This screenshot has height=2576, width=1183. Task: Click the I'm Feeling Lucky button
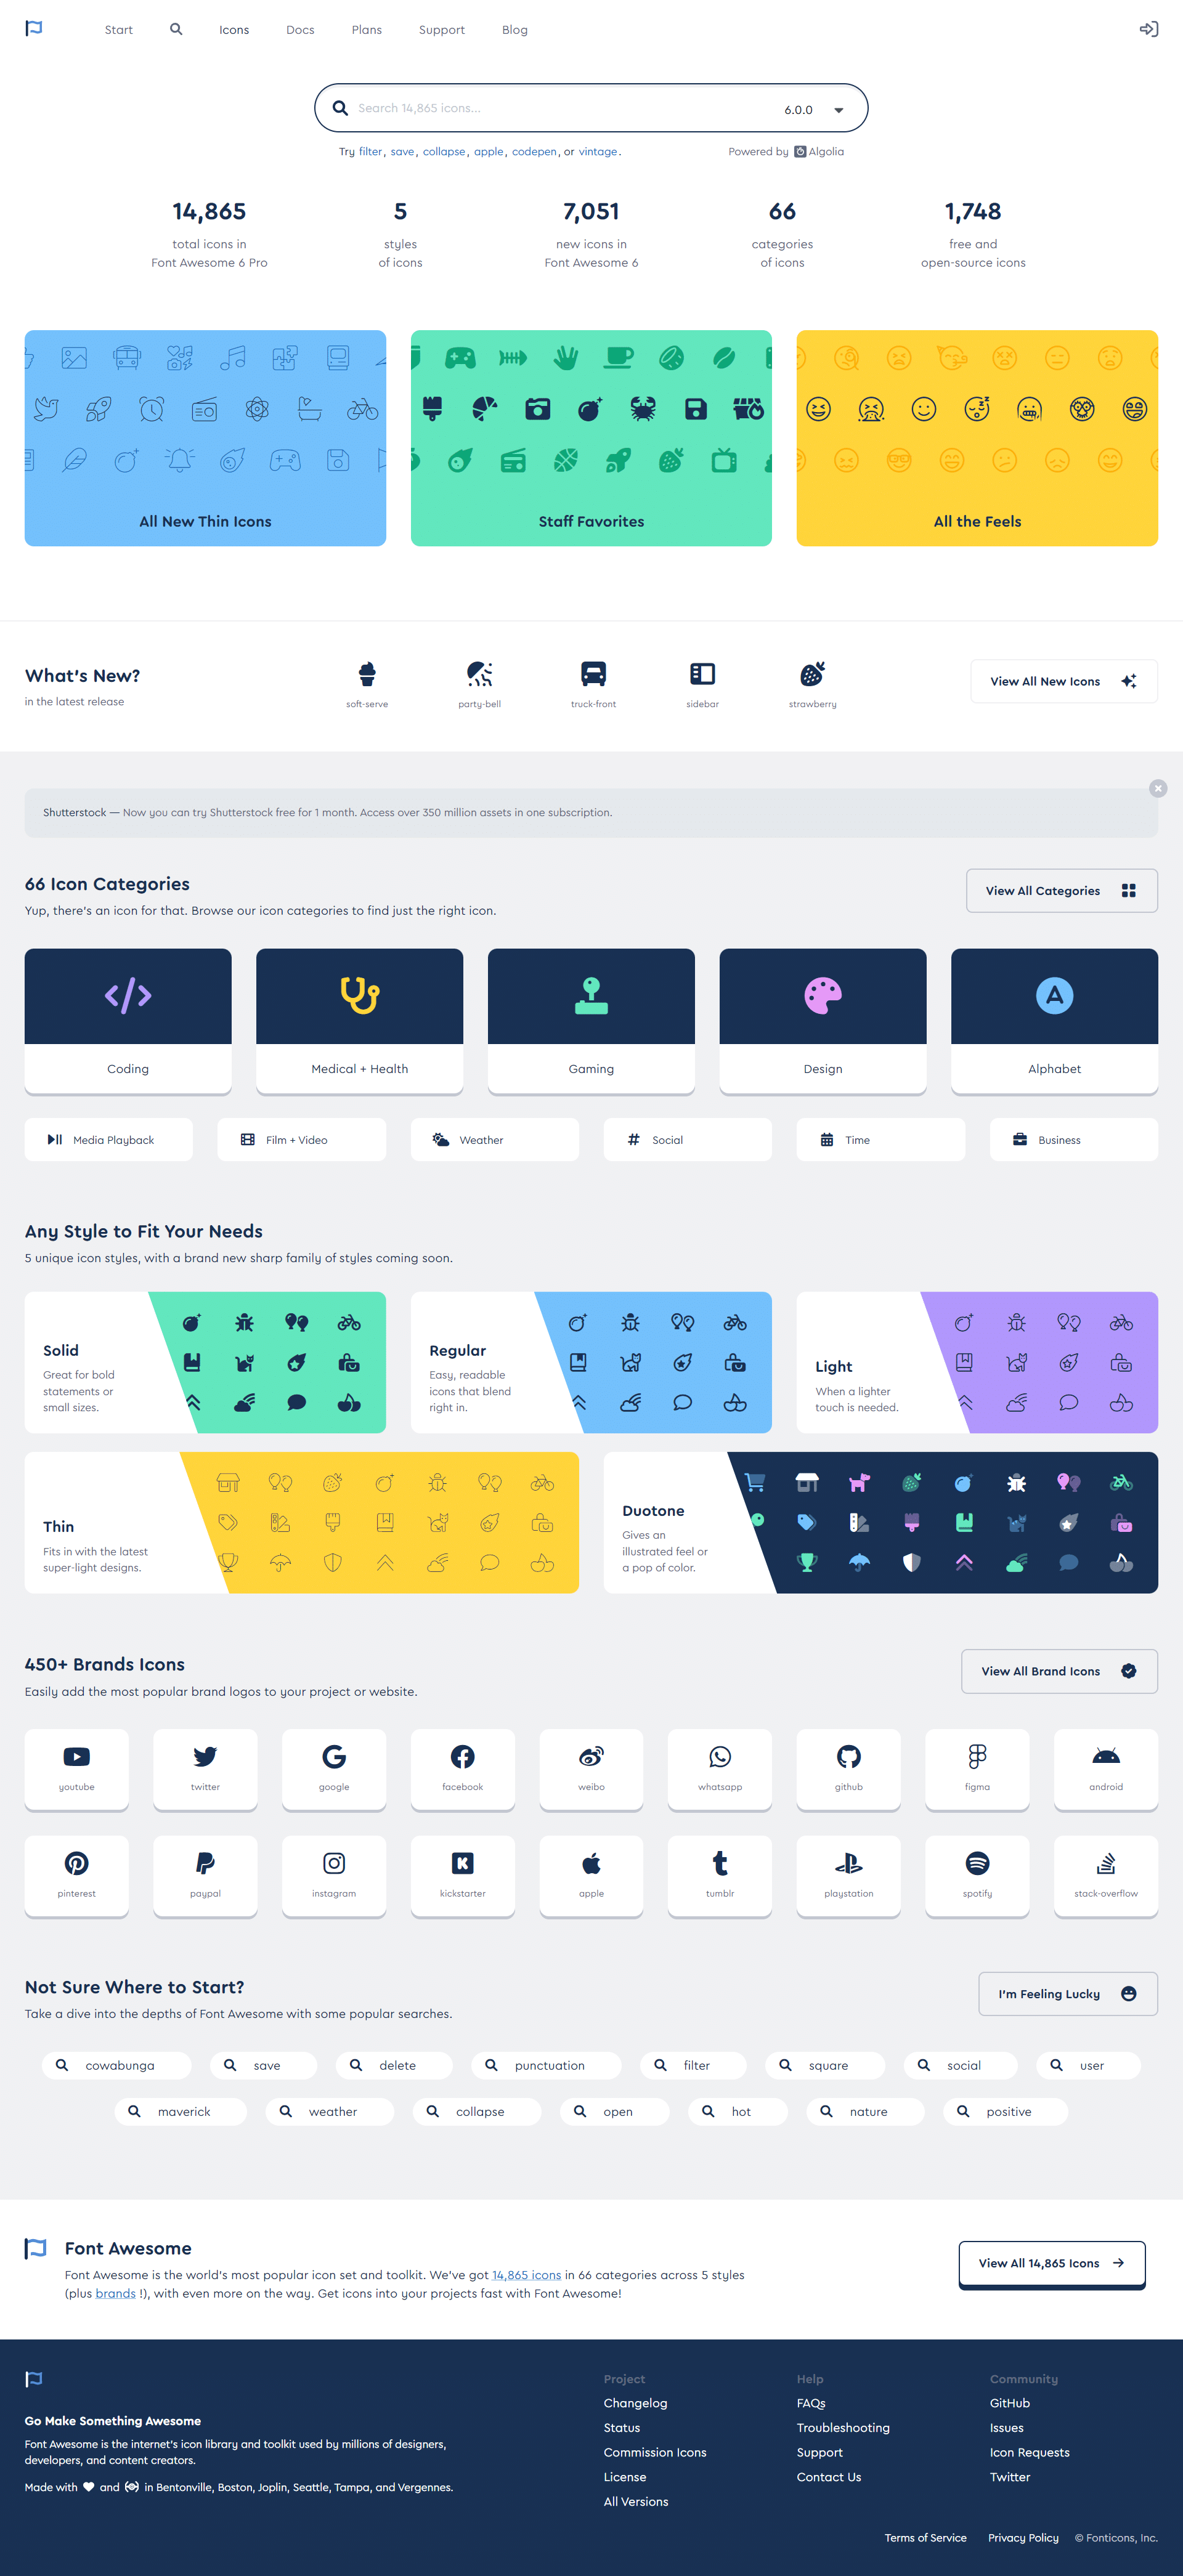tap(1068, 1994)
